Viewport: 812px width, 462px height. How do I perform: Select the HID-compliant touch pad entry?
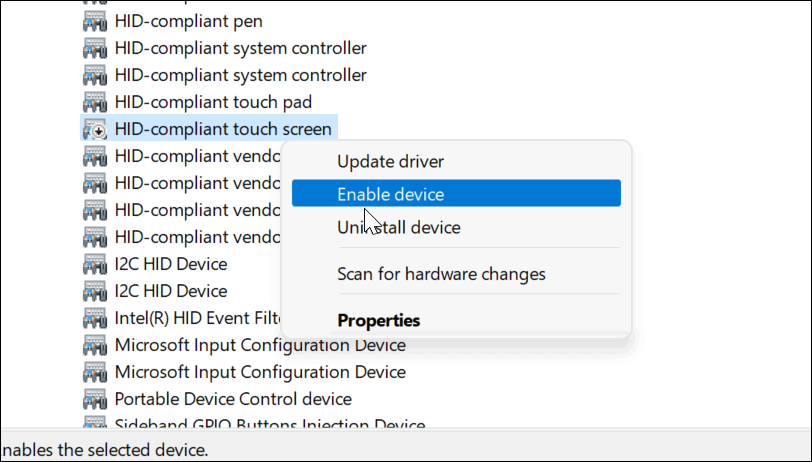[x=213, y=102]
